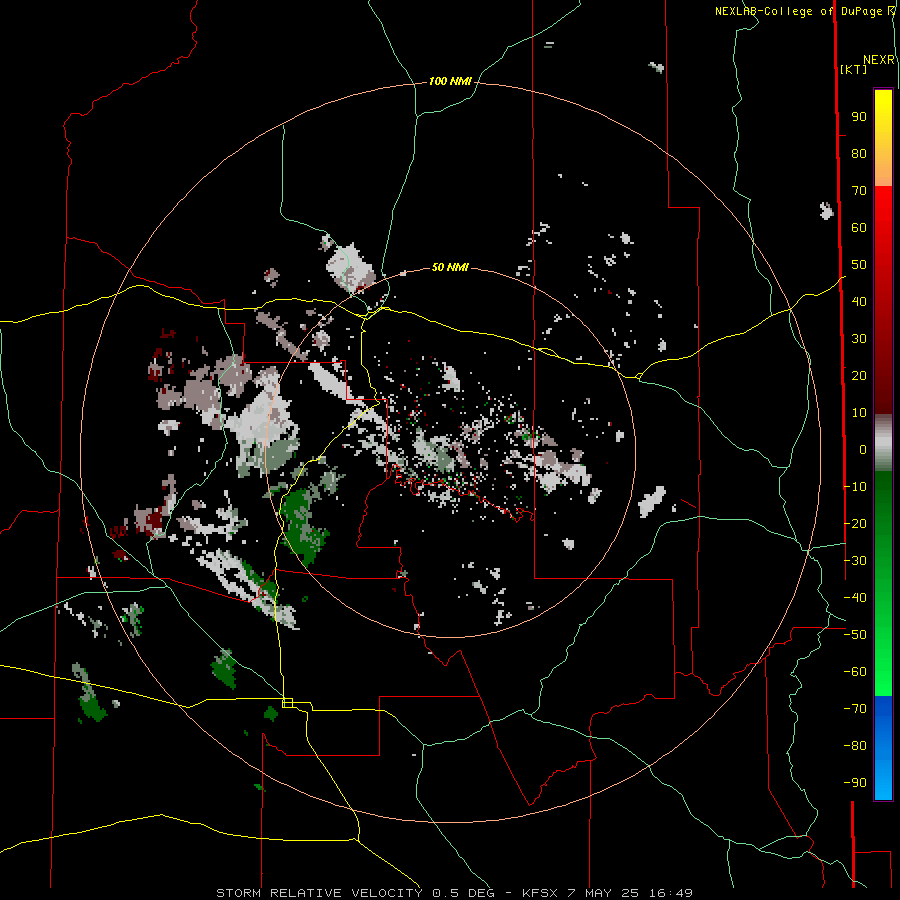The height and width of the screenshot is (900, 900).
Task: Click the blue bottom segment of color scale
Action: coord(883,748)
